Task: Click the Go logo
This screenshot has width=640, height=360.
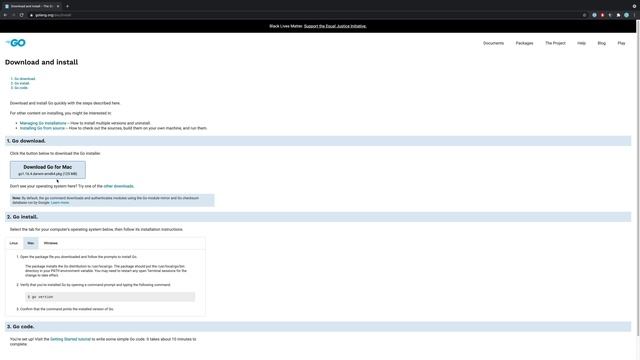Action: pyautogui.click(x=16, y=43)
